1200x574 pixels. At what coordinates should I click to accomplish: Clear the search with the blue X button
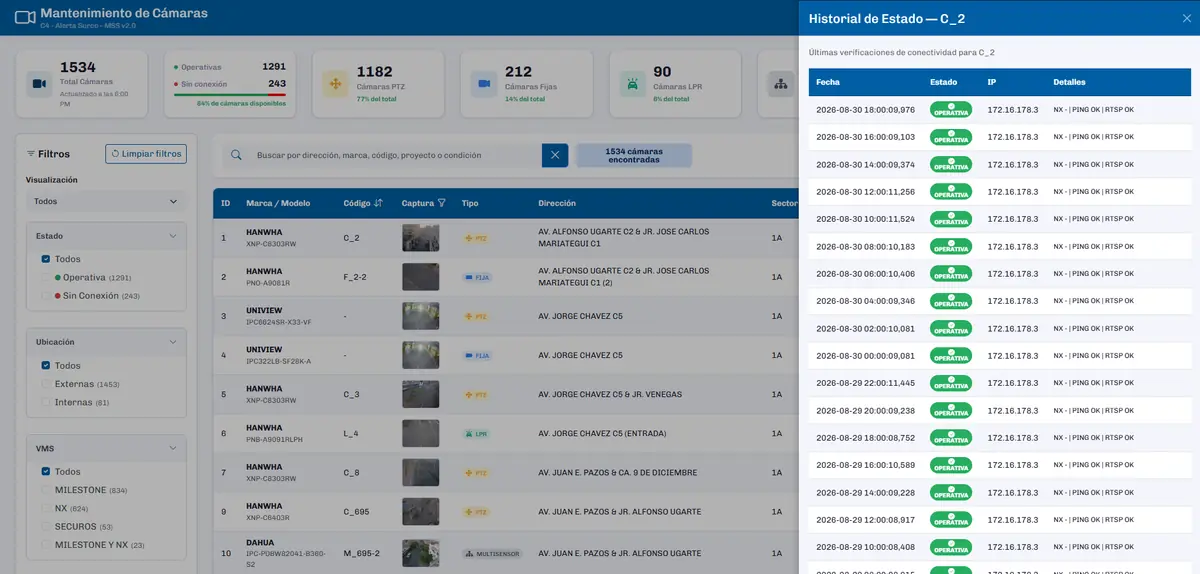[x=555, y=155]
